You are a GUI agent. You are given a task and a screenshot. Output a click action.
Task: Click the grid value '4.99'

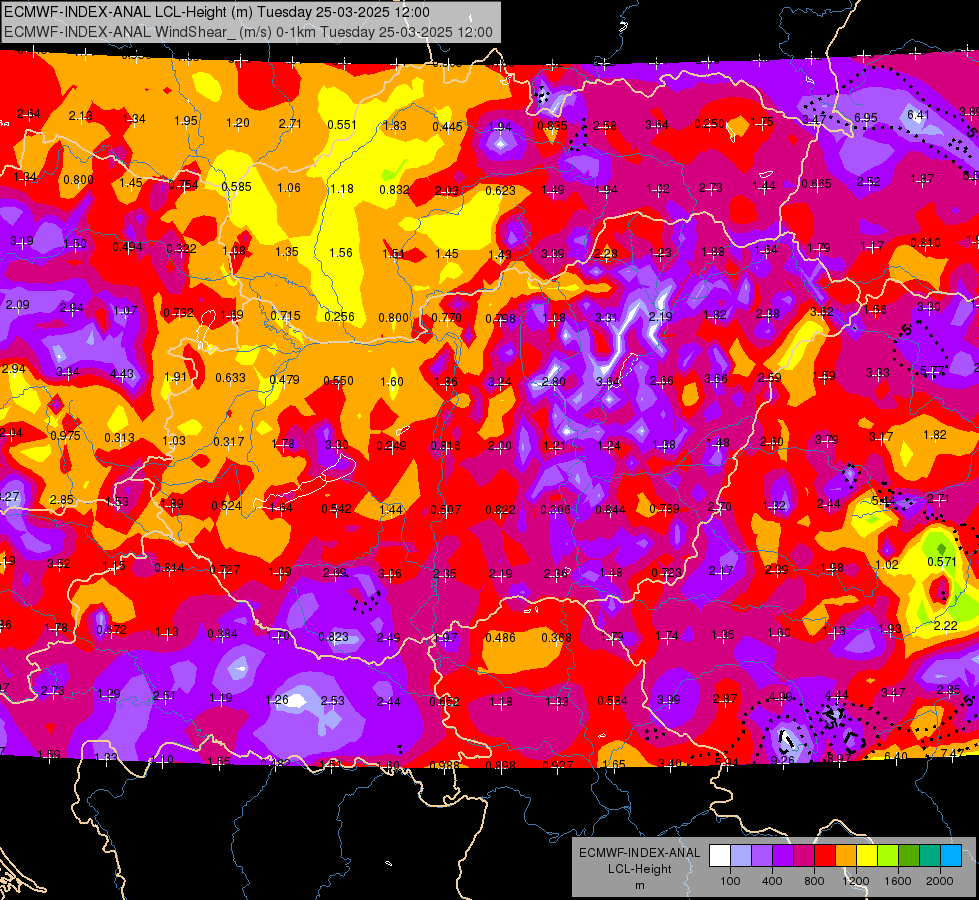click(x=780, y=696)
